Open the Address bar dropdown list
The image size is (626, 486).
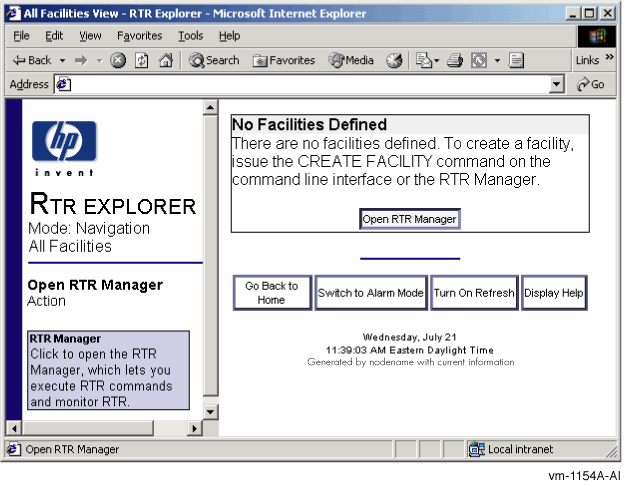pyautogui.click(x=556, y=84)
